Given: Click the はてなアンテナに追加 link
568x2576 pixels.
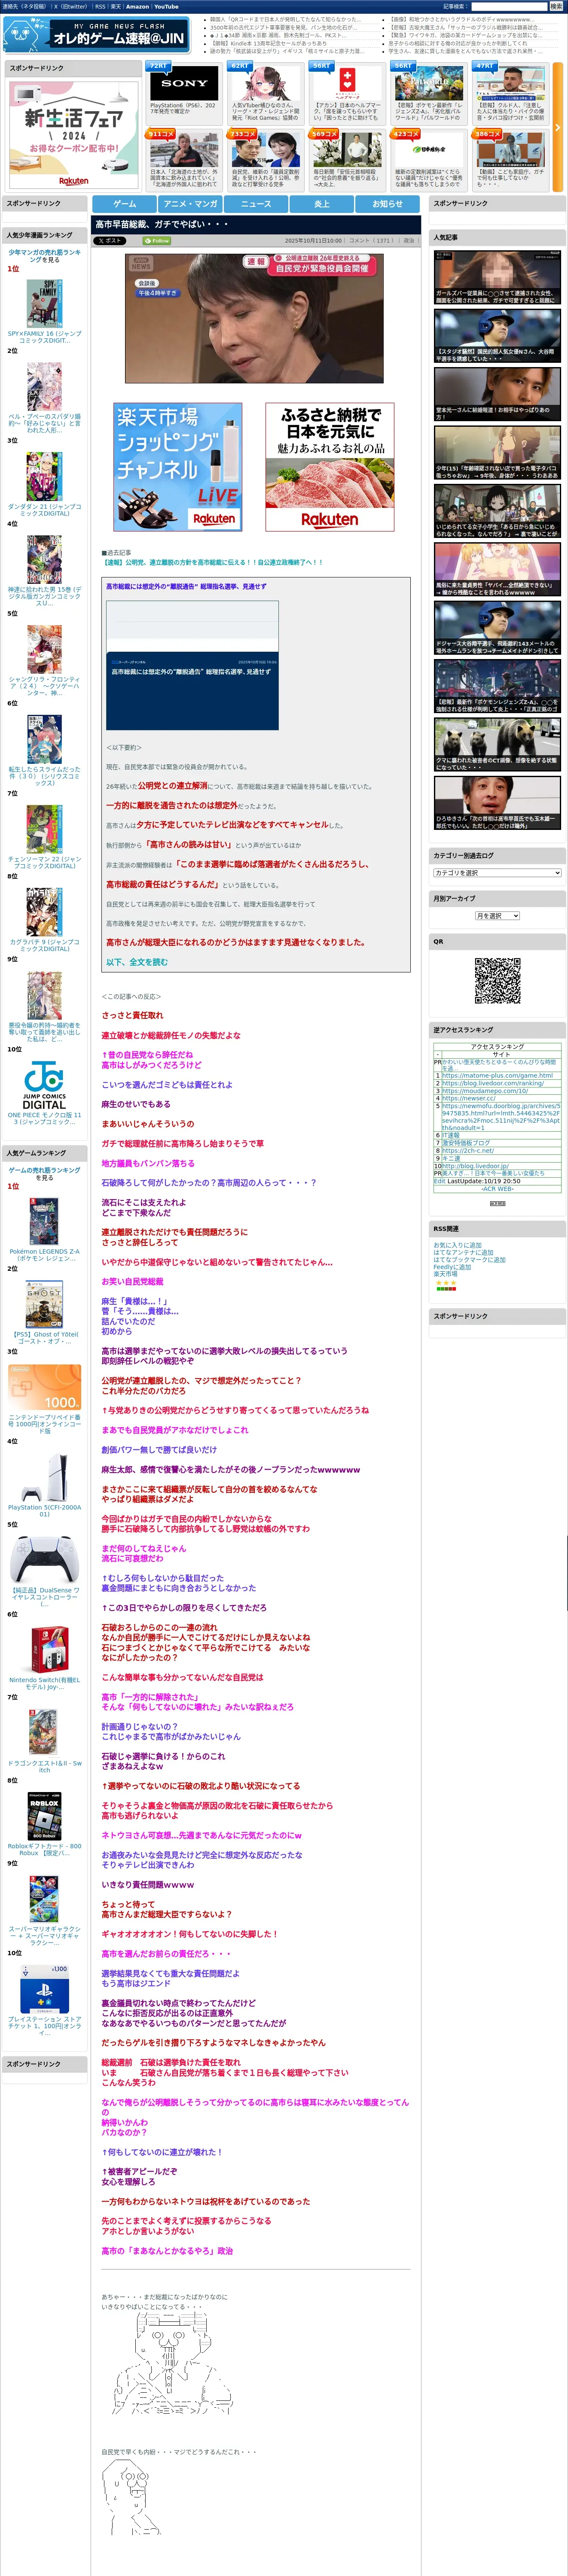Looking at the screenshot, I should [463, 1252].
